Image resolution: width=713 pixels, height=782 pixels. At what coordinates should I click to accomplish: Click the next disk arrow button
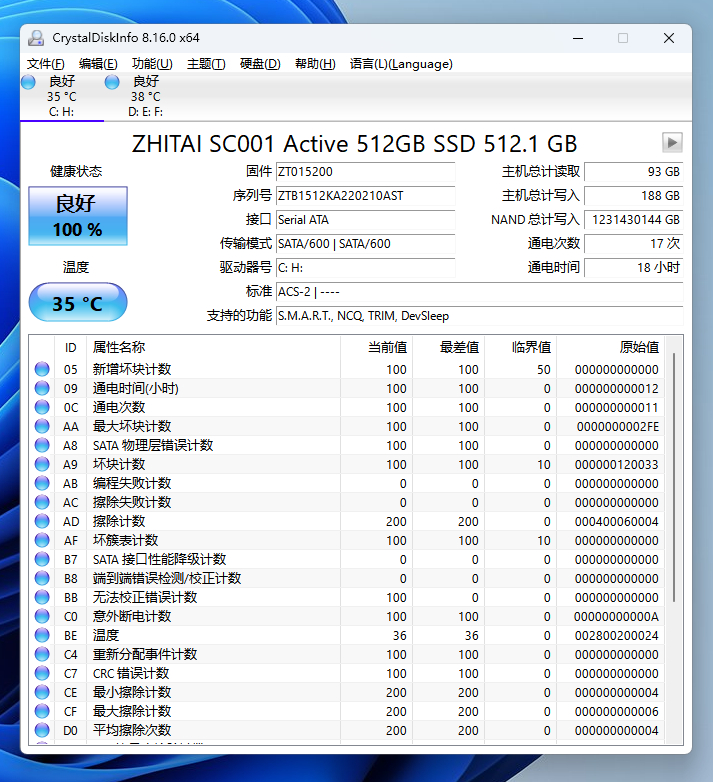point(672,143)
